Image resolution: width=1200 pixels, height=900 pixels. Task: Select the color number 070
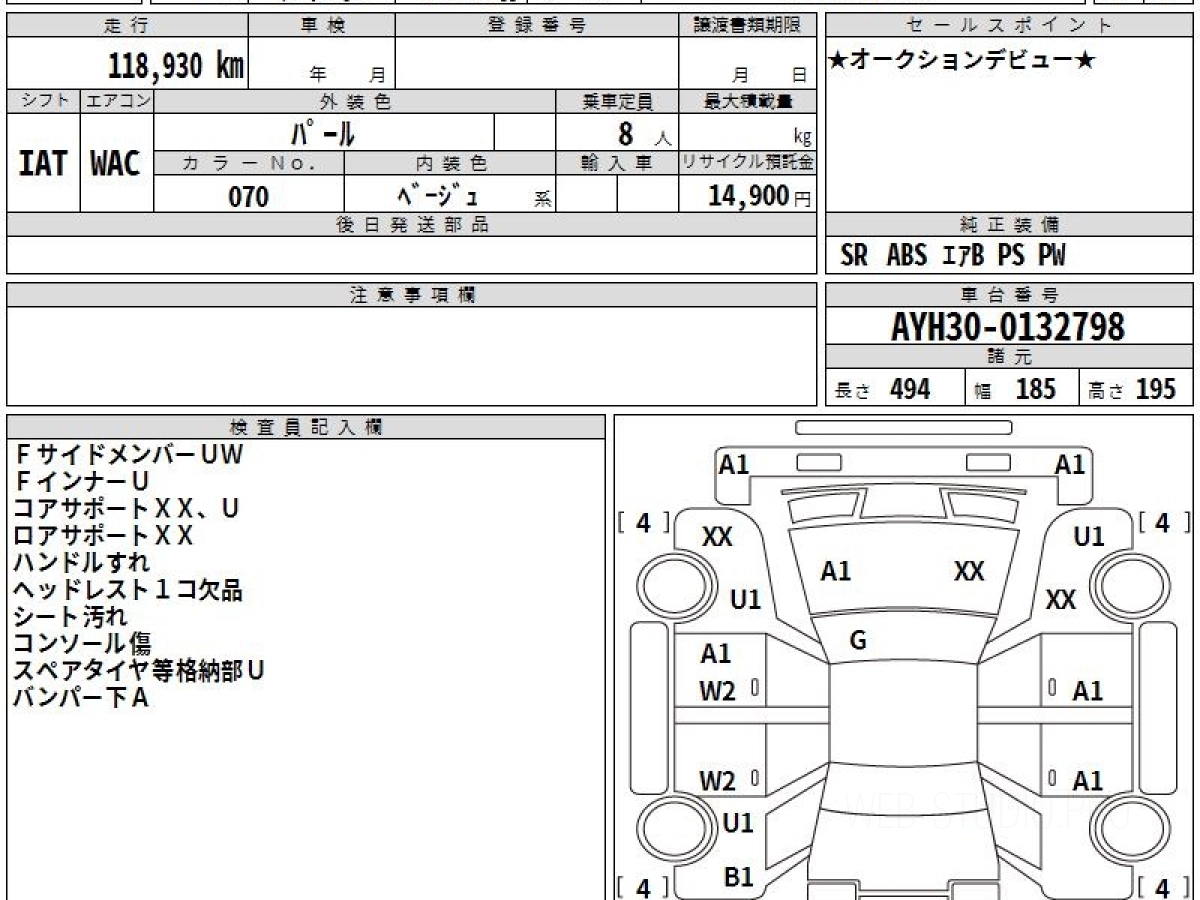(249, 197)
